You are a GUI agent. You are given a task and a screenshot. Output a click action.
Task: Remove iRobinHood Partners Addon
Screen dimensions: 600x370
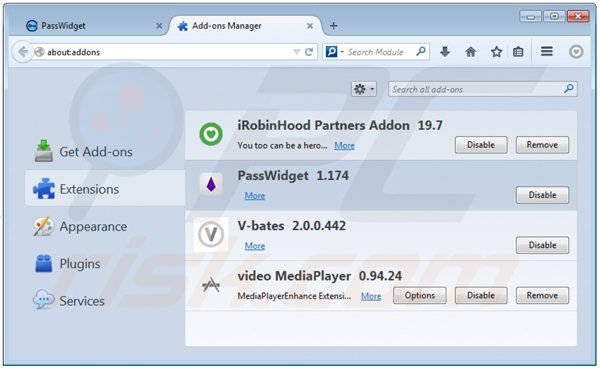(542, 145)
